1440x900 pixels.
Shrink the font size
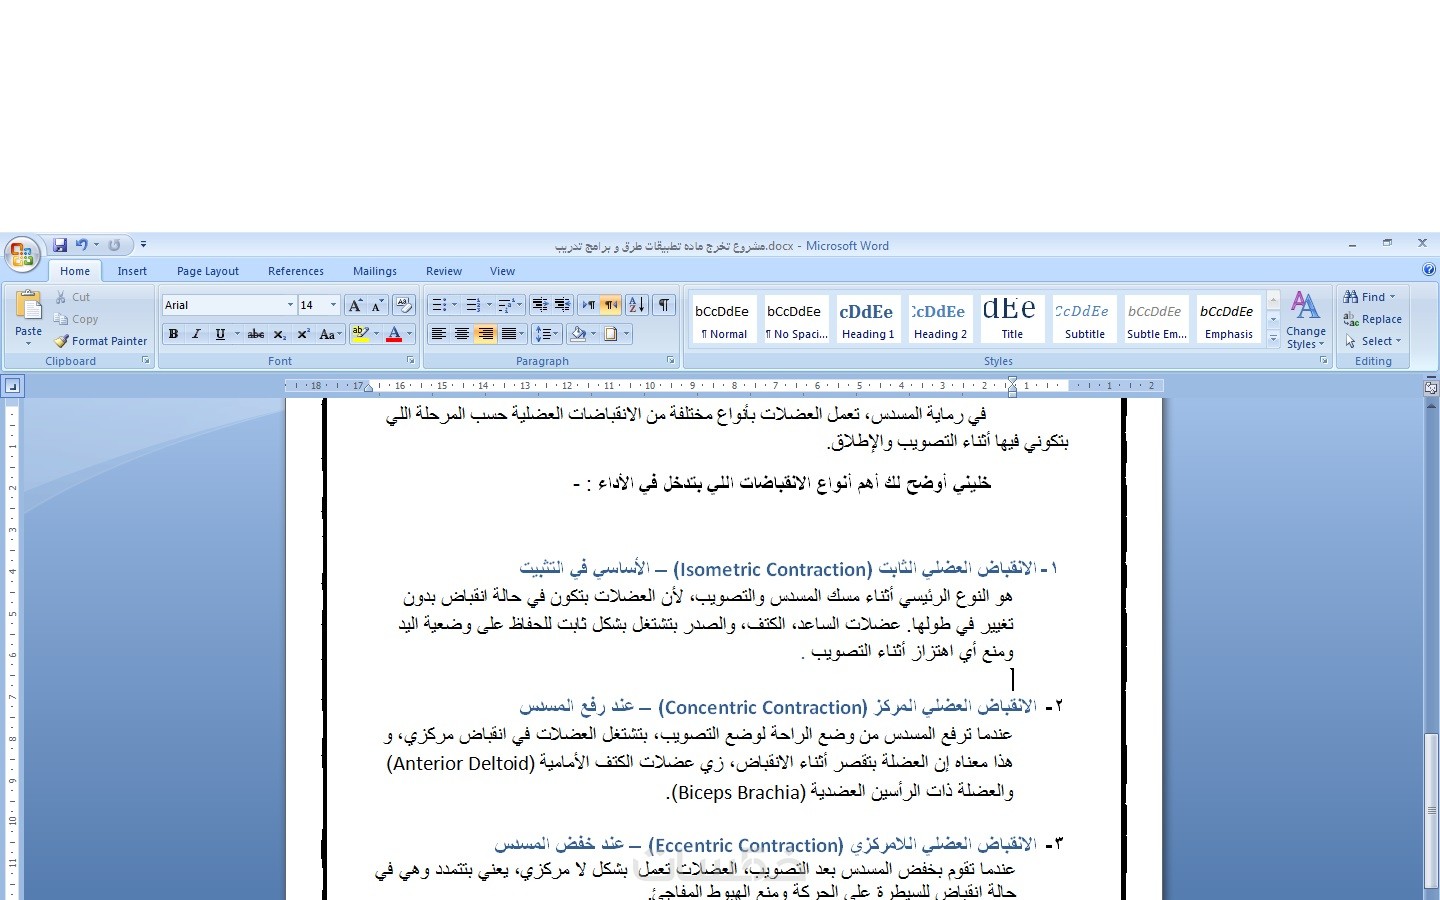[x=377, y=305]
